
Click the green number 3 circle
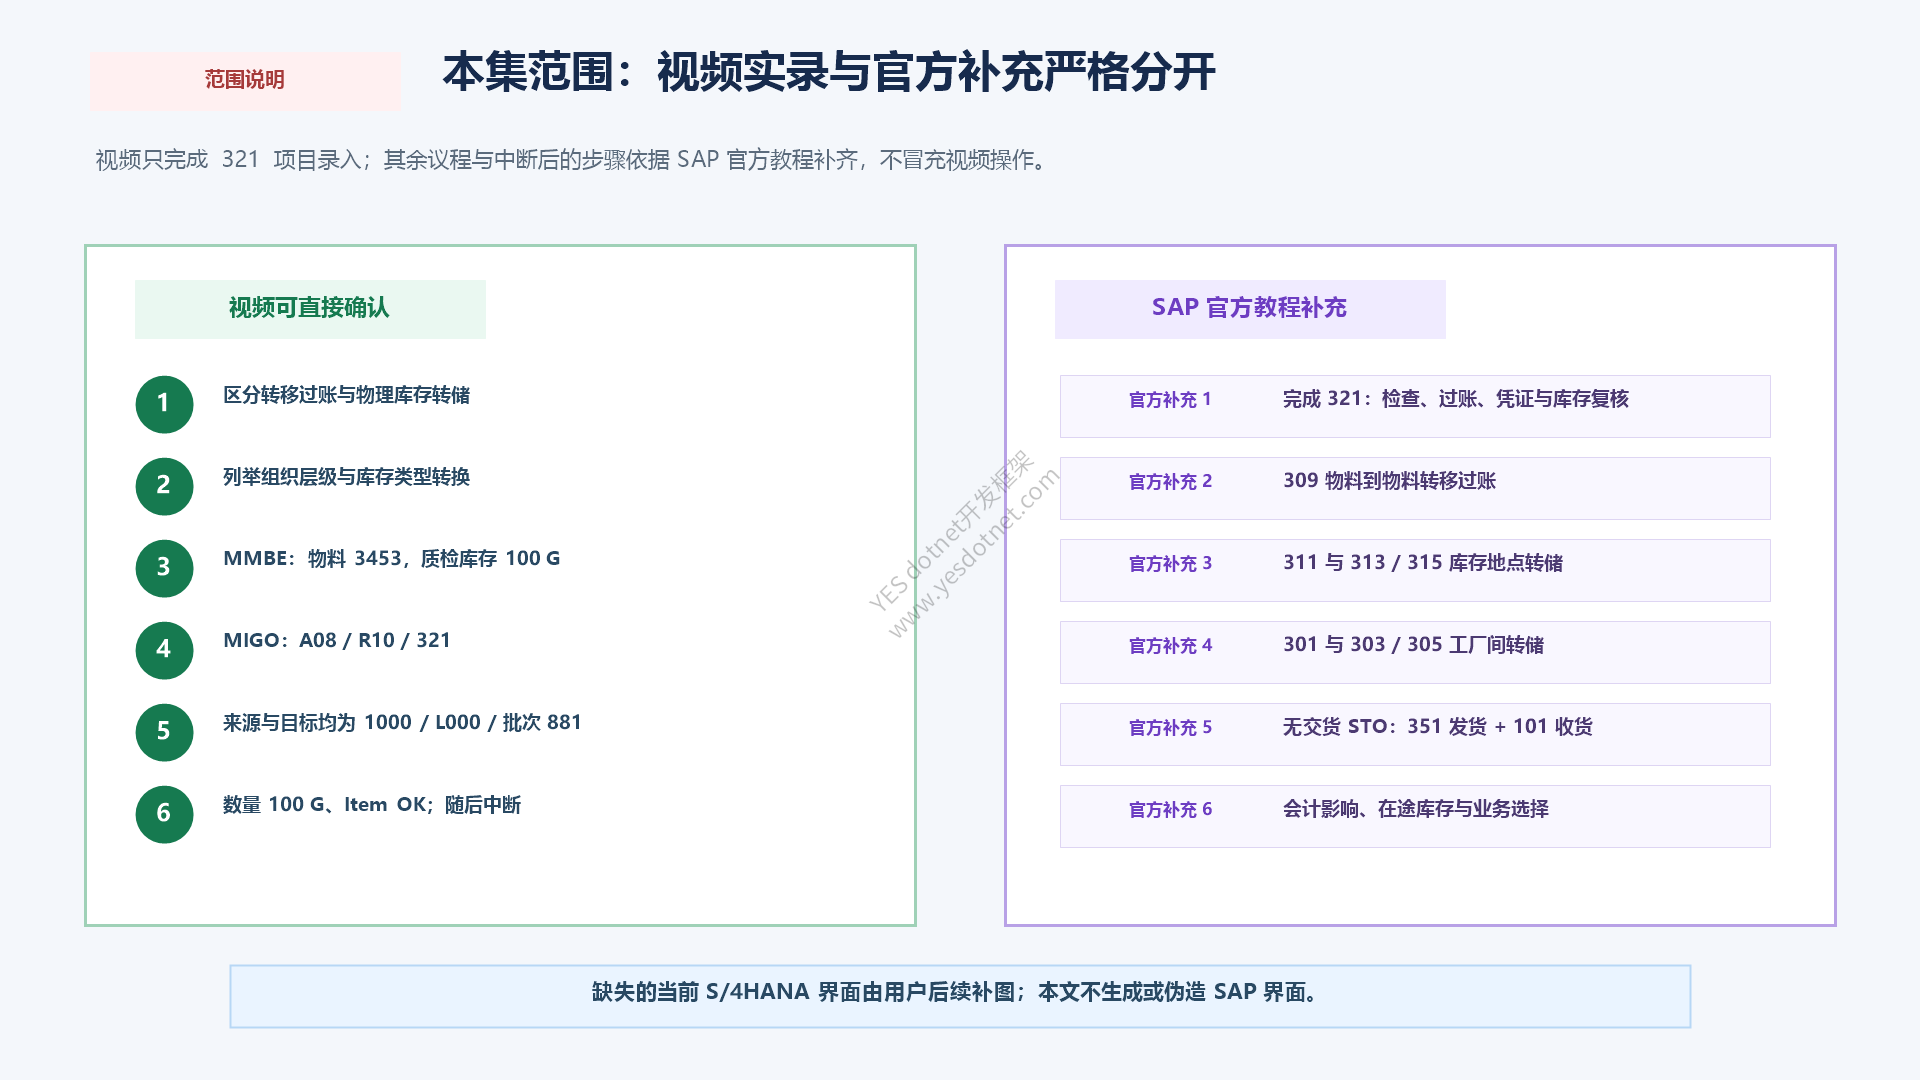tap(164, 568)
